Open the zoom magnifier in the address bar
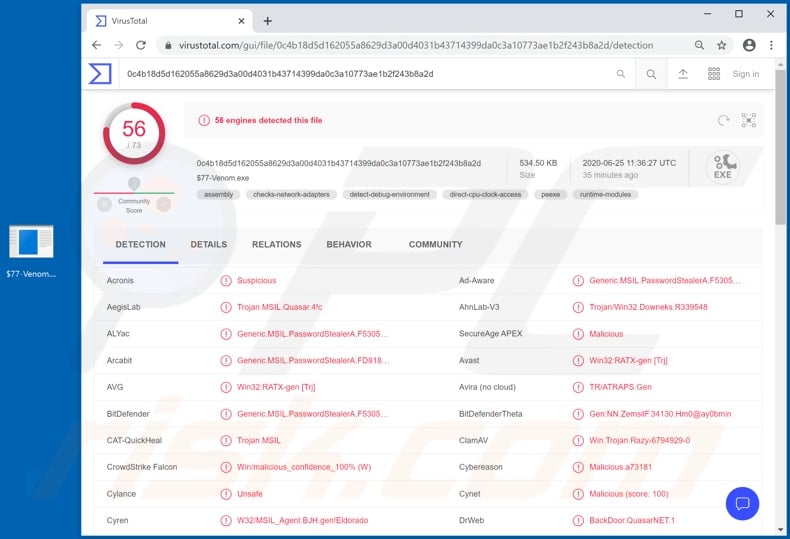This screenshot has height=539, width=790. (x=699, y=45)
